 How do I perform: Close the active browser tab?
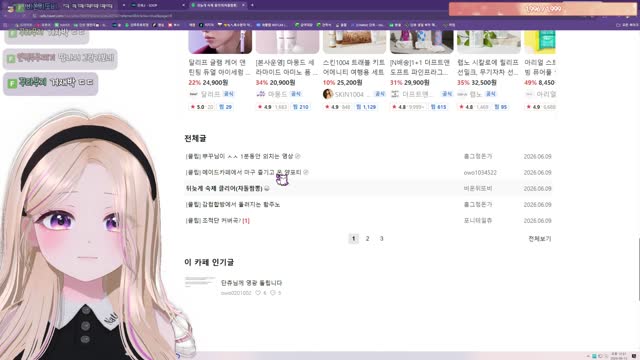point(243,5)
